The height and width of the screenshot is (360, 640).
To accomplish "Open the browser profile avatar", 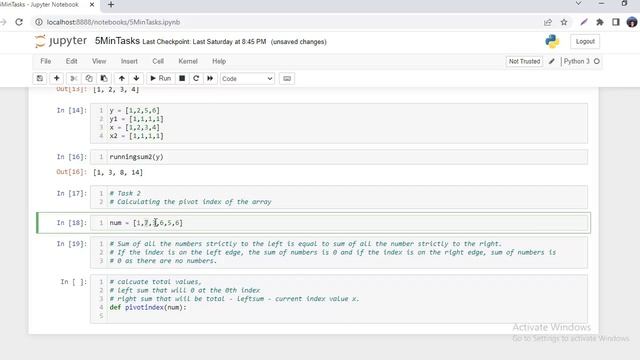I will click(632, 22).
